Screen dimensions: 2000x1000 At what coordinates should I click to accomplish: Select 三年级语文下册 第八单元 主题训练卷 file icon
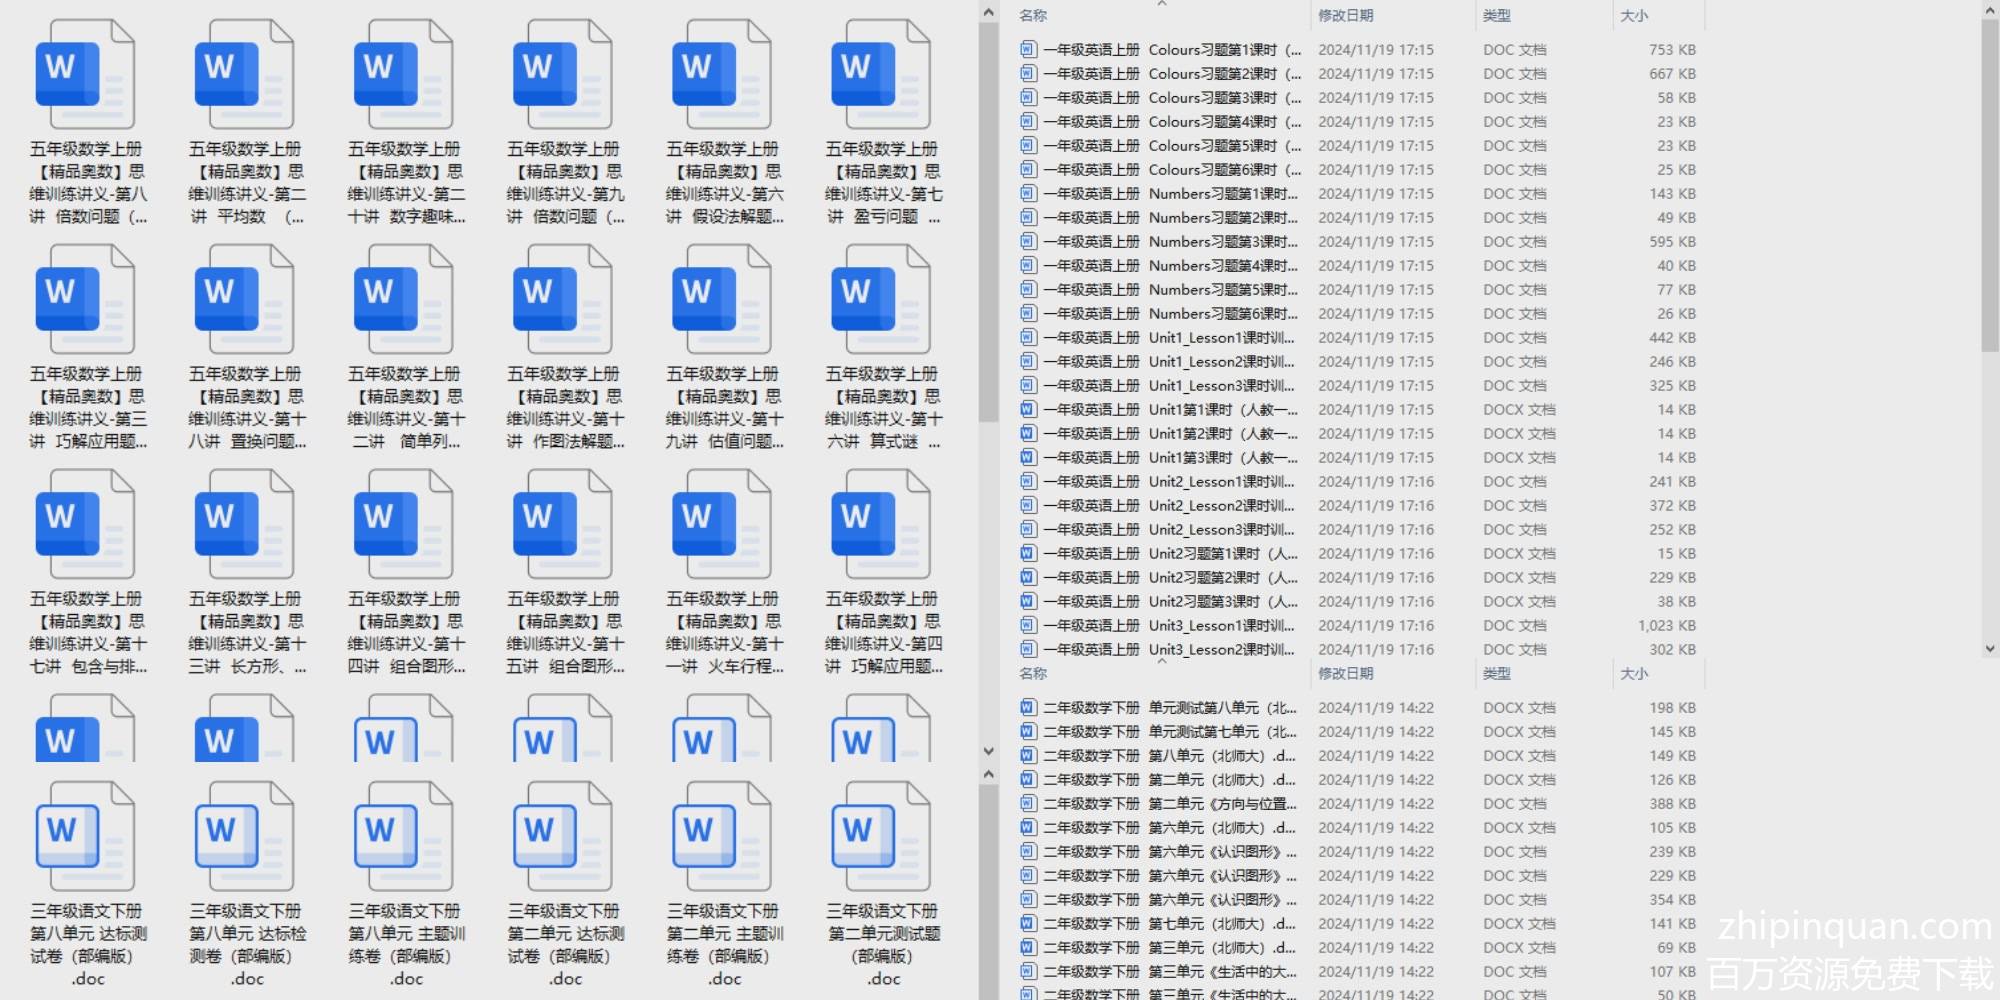pos(404,837)
